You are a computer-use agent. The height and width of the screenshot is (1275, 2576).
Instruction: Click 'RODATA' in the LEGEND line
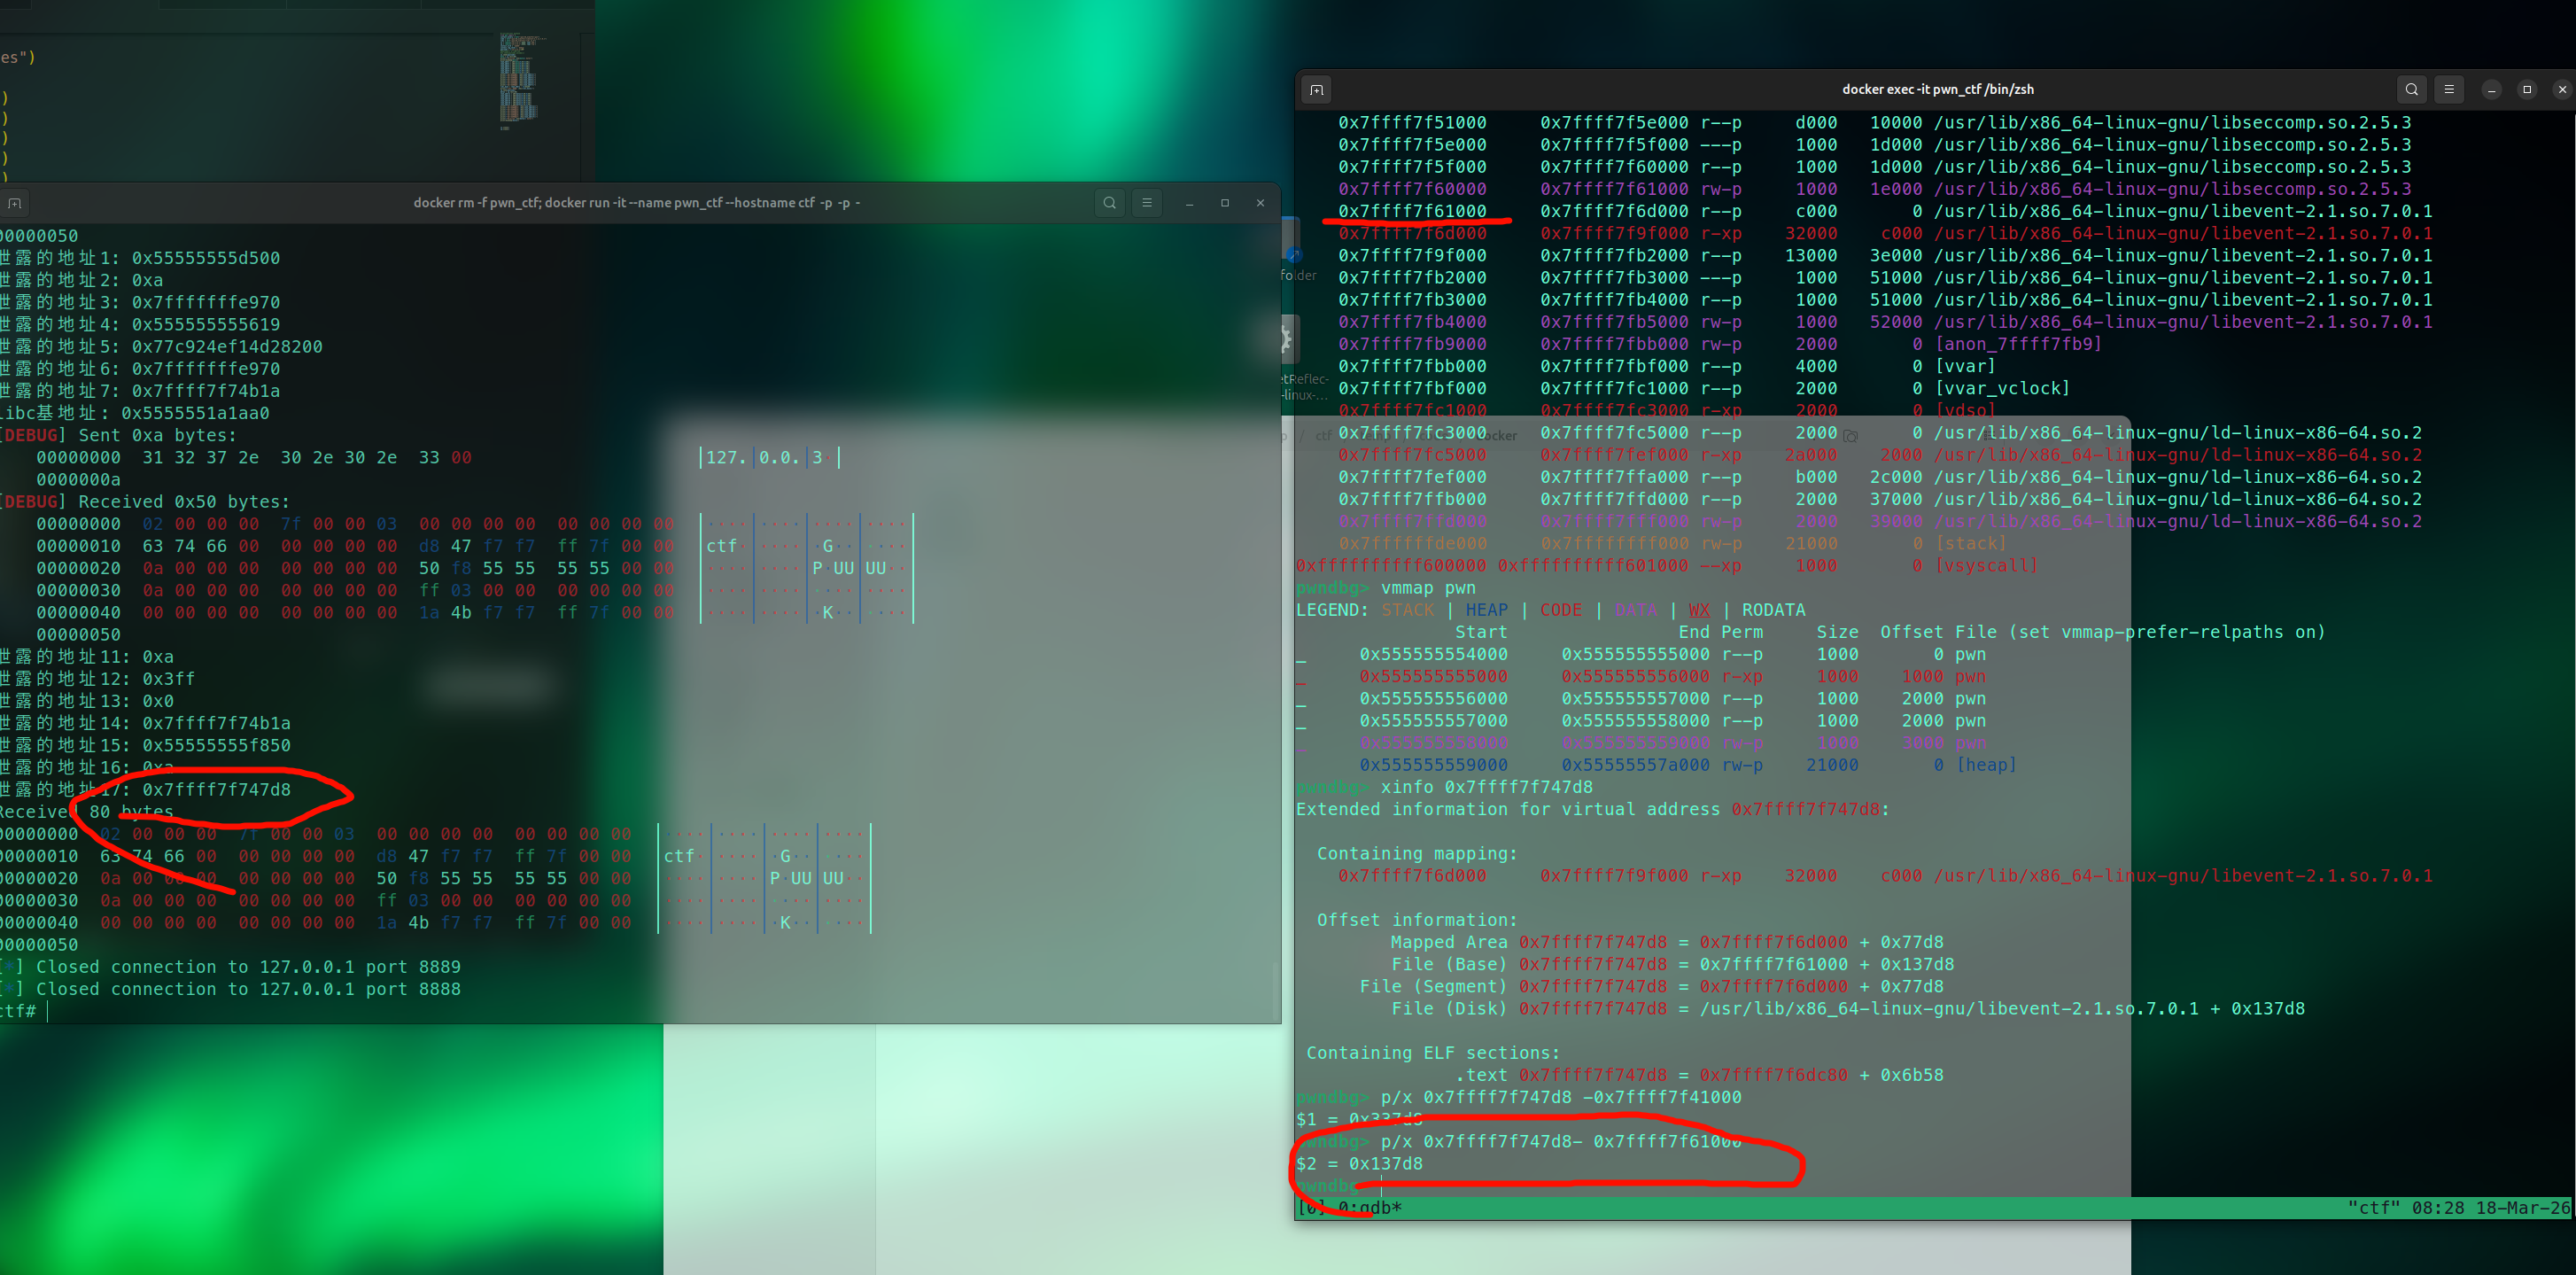point(1774,610)
